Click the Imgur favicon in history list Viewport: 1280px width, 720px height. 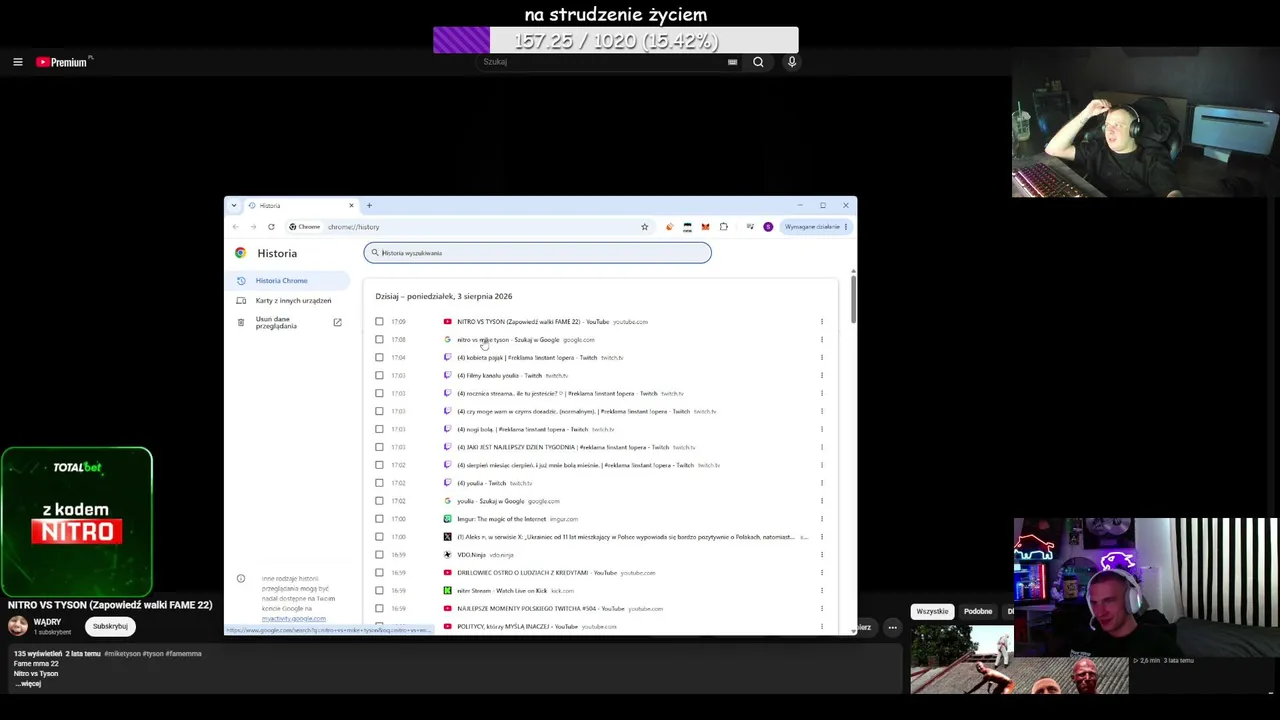coord(447,519)
